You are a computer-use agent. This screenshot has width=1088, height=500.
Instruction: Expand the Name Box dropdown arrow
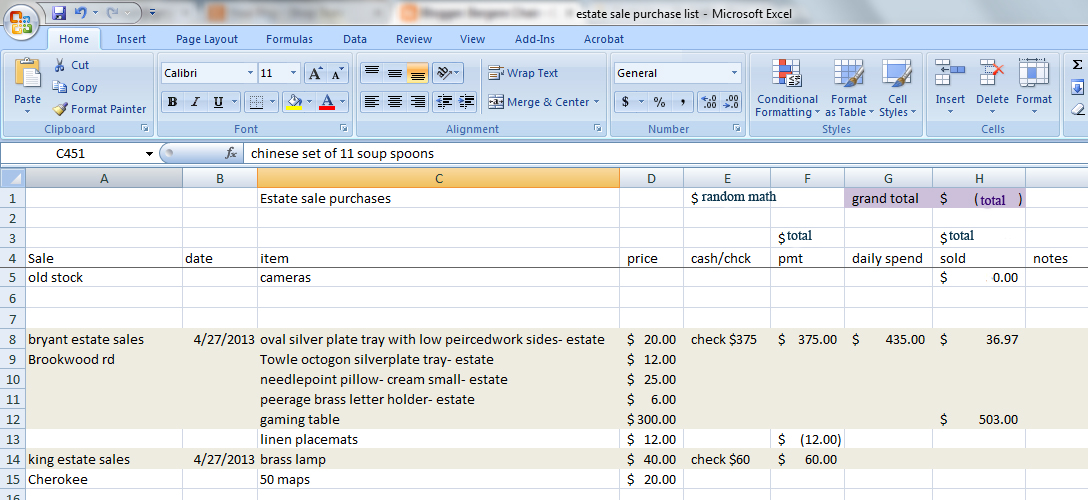click(x=149, y=154)
